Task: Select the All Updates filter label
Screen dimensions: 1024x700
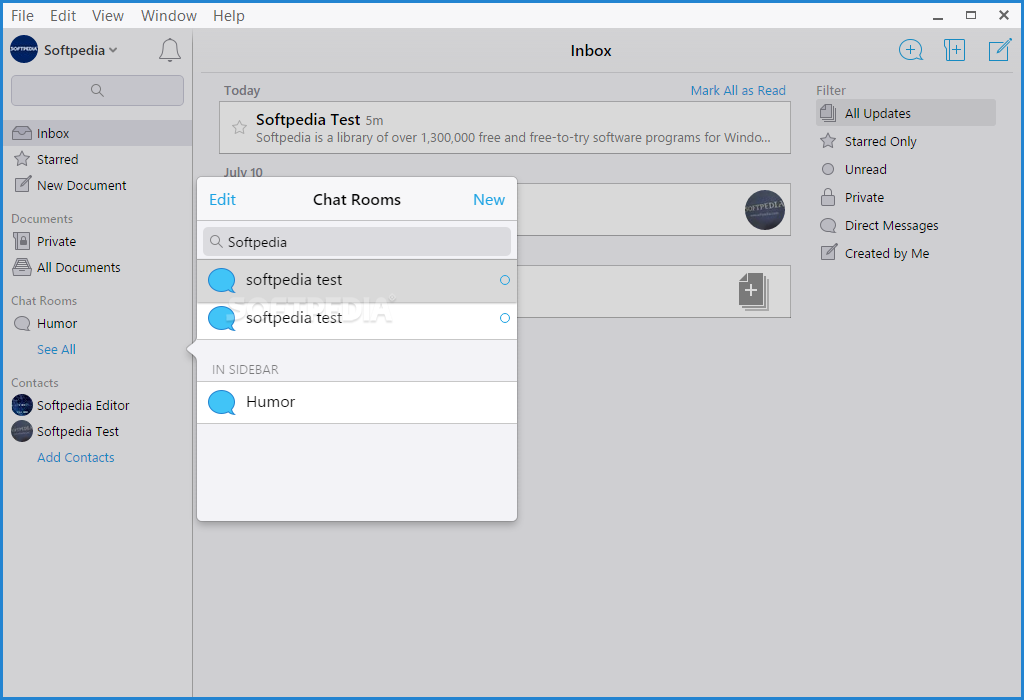Action: [877, 114]
